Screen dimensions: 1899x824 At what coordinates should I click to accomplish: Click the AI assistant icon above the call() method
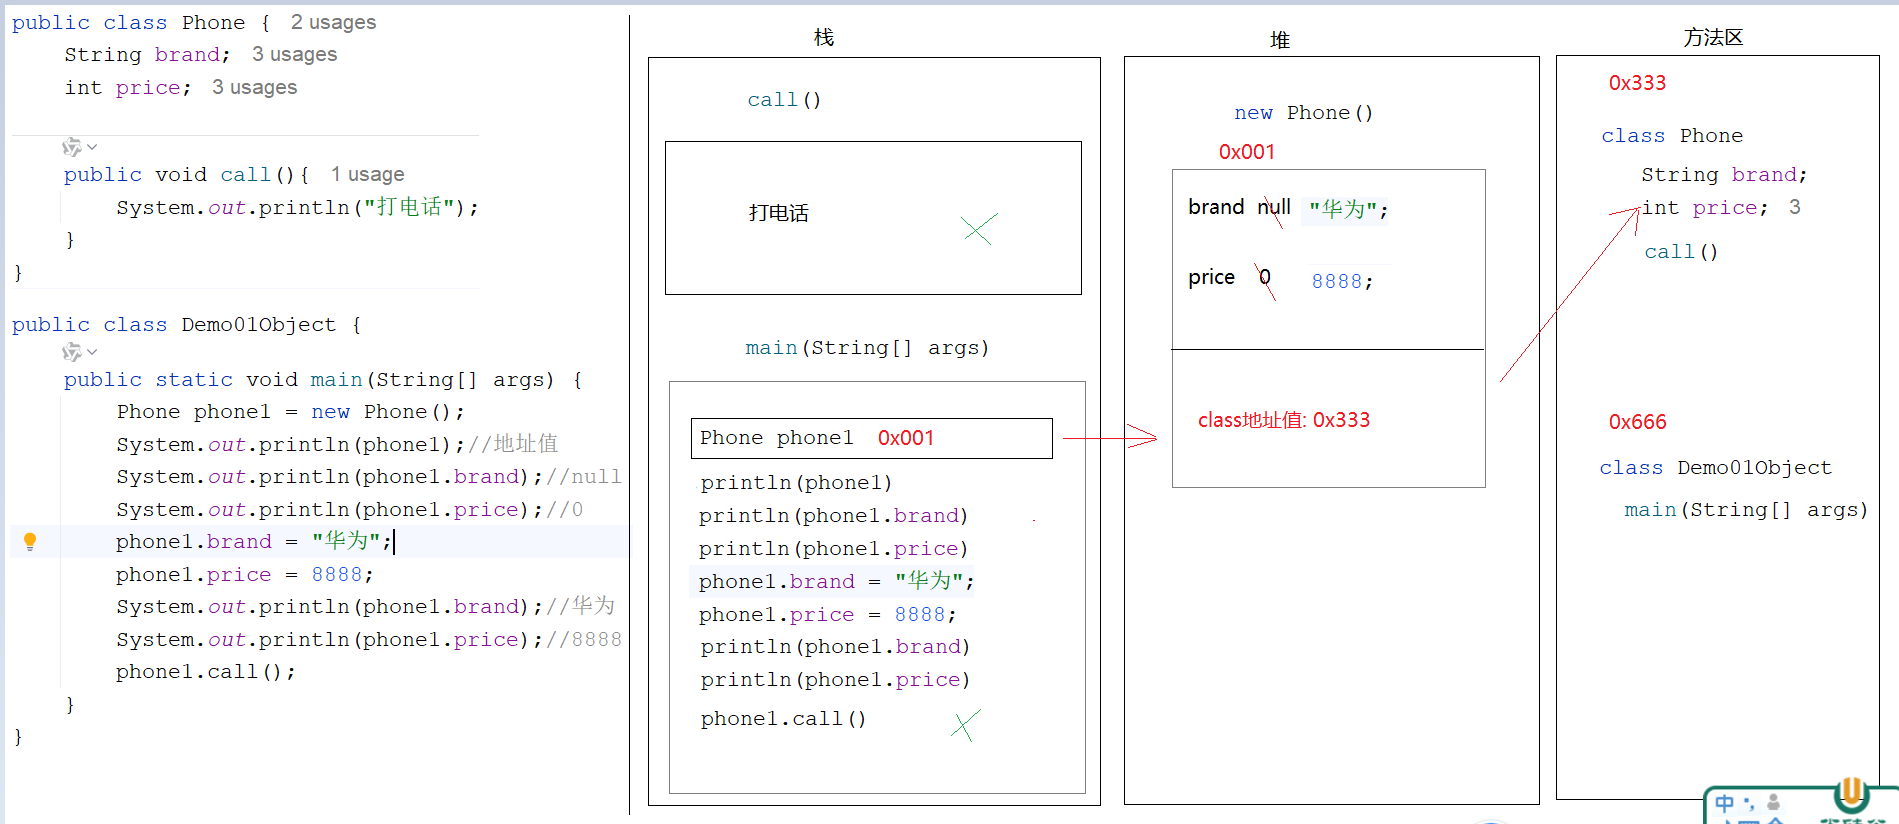(71, 148)
